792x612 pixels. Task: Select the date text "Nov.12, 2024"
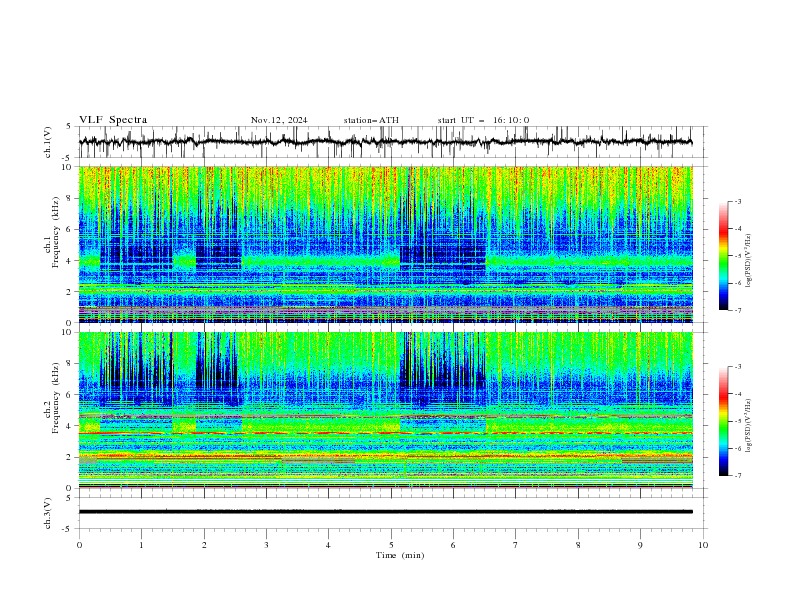[279, 120]
